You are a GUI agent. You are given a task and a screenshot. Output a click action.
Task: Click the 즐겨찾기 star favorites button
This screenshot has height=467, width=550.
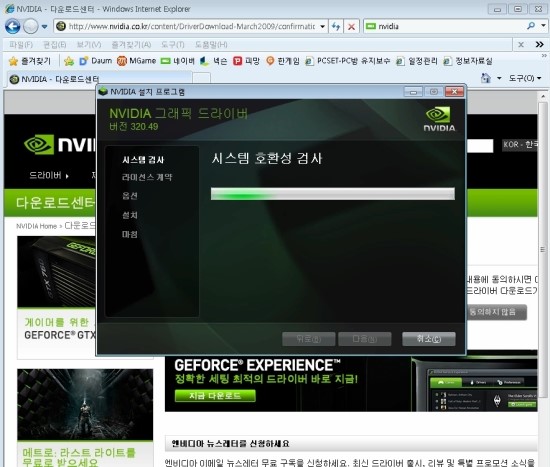(x=30, y=61)
